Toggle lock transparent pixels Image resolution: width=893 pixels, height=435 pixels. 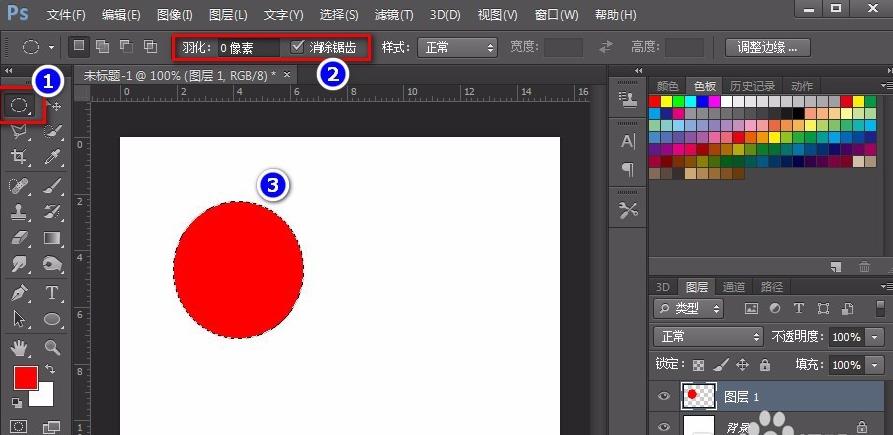(699, 364)
